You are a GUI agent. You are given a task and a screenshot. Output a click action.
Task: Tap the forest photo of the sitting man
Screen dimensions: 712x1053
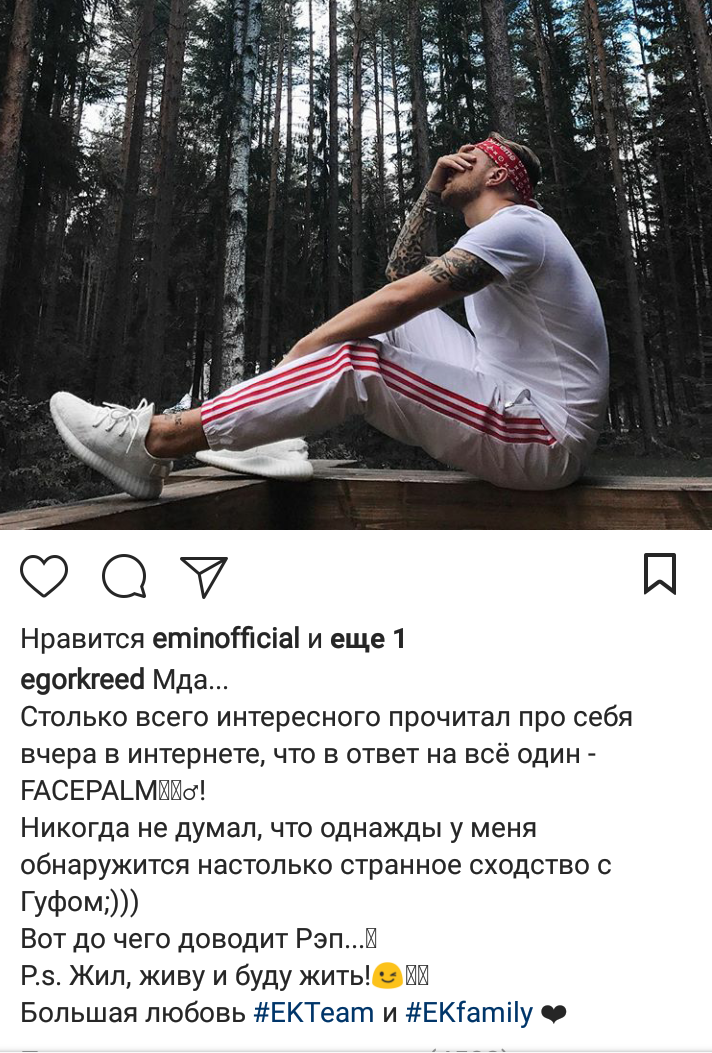point(356,265)
